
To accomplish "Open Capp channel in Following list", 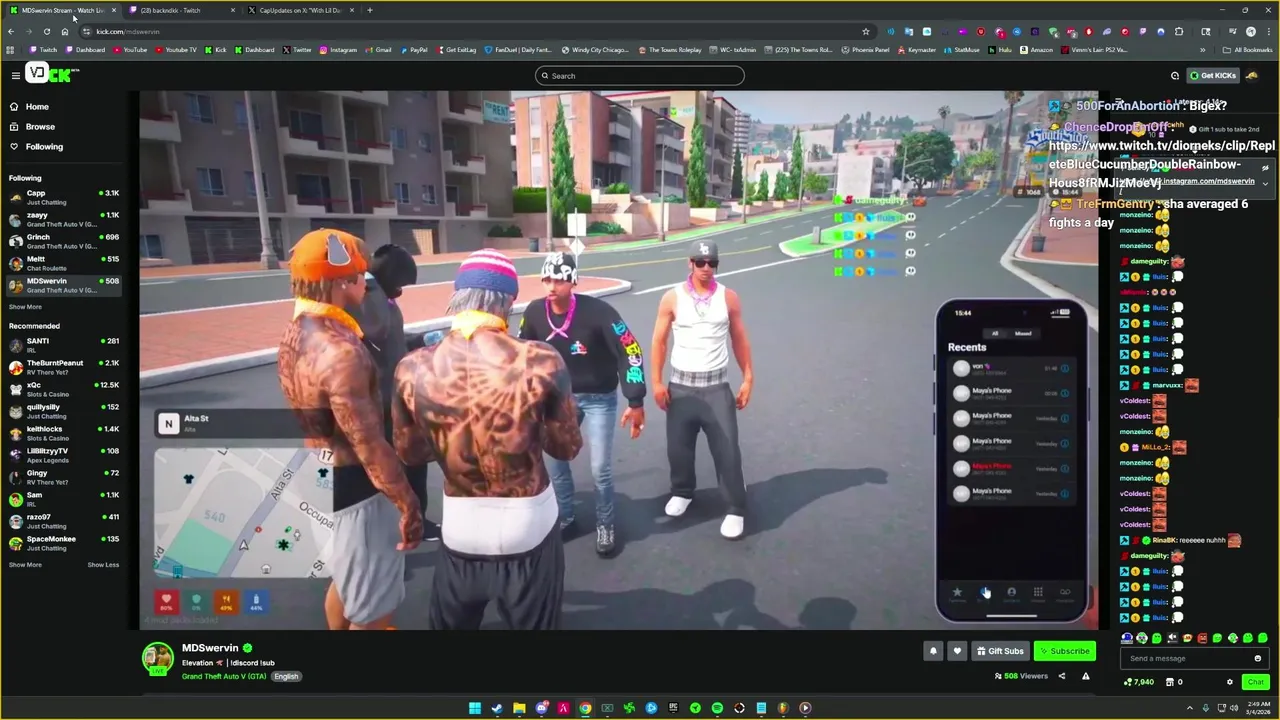I will pos(64,197).
